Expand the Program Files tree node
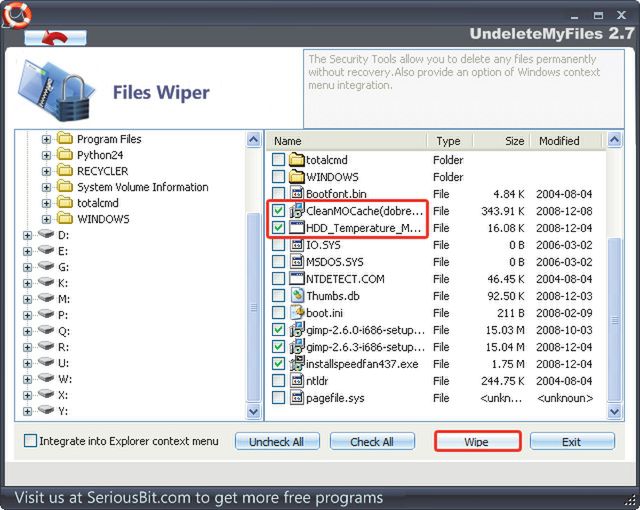Image resolution: width=640 pixels, height=510 pixels. [46, 139]
